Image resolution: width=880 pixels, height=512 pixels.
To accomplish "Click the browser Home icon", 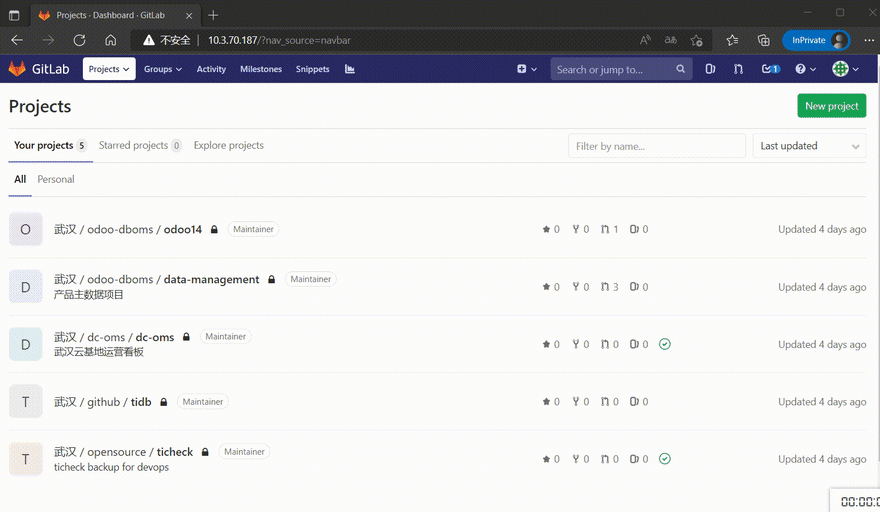I will pyautogui.click(x=111, y=40).
